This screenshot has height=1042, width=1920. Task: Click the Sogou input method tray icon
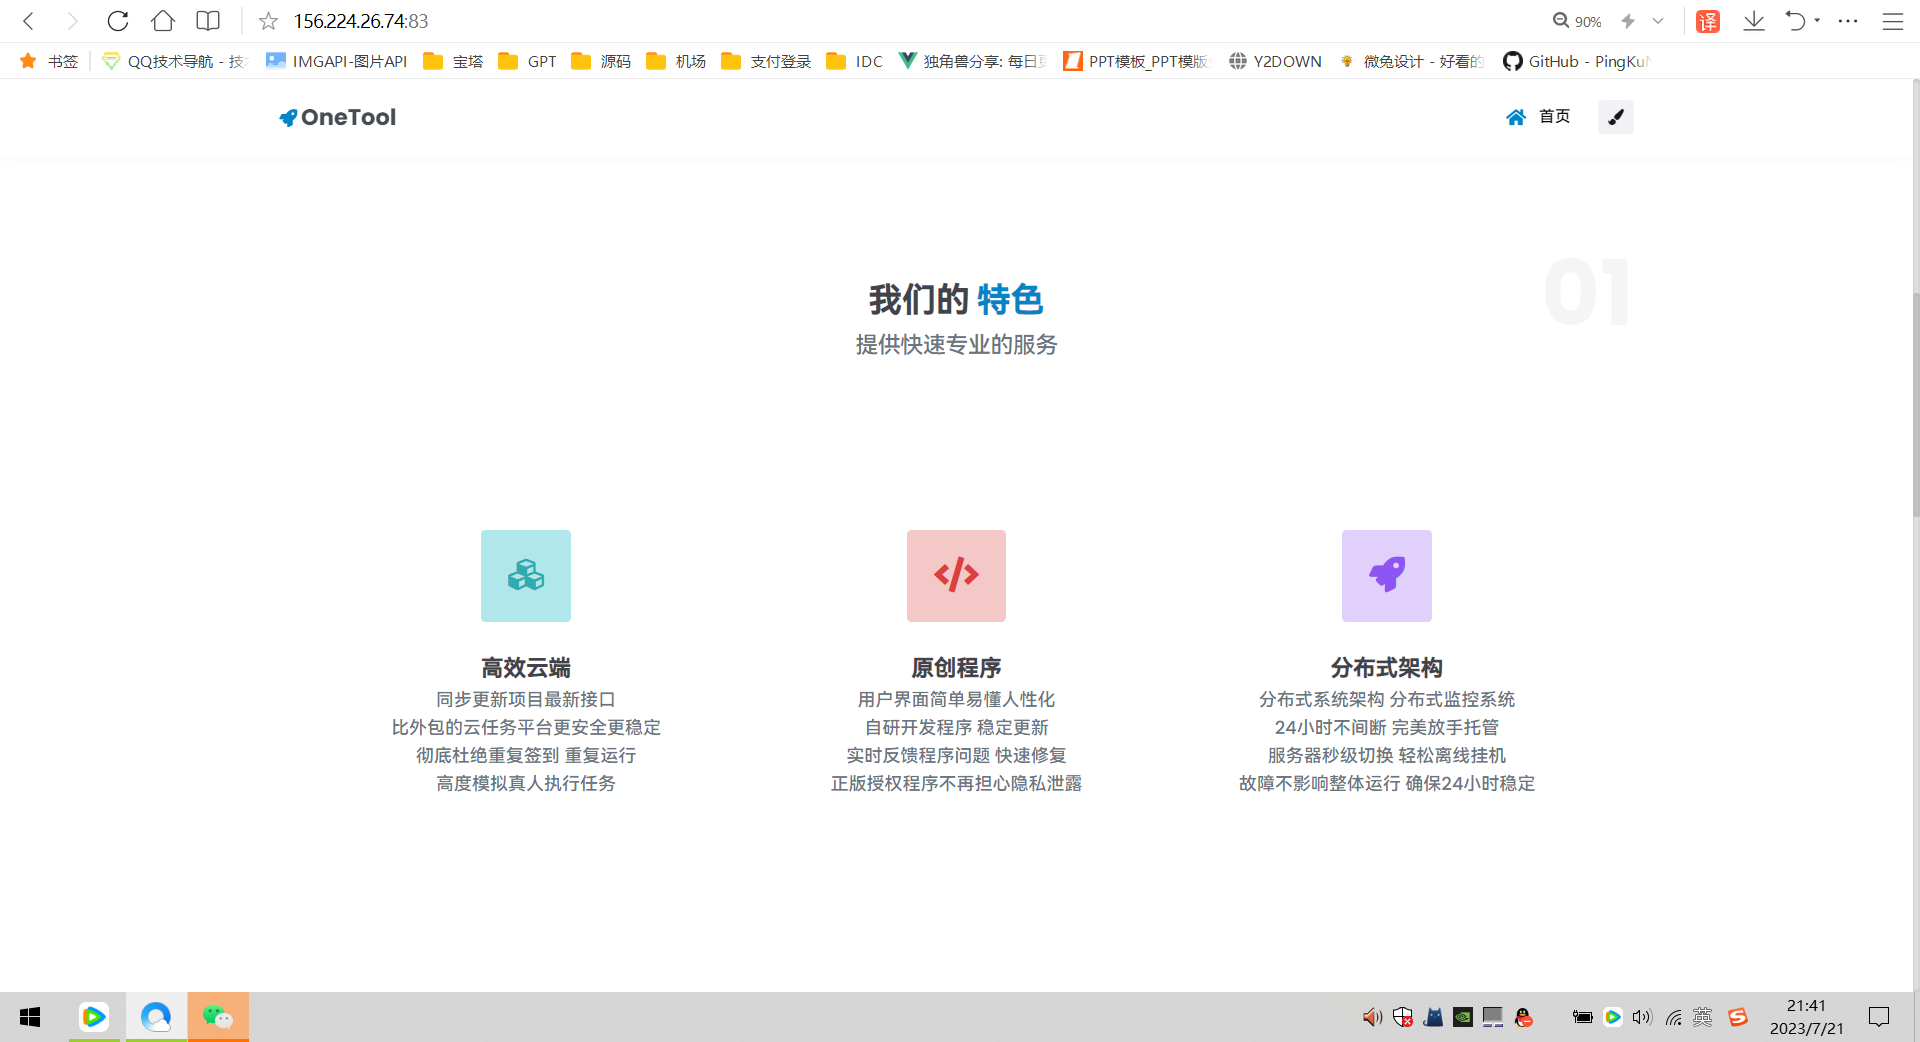click(x=1738, y=1017)
